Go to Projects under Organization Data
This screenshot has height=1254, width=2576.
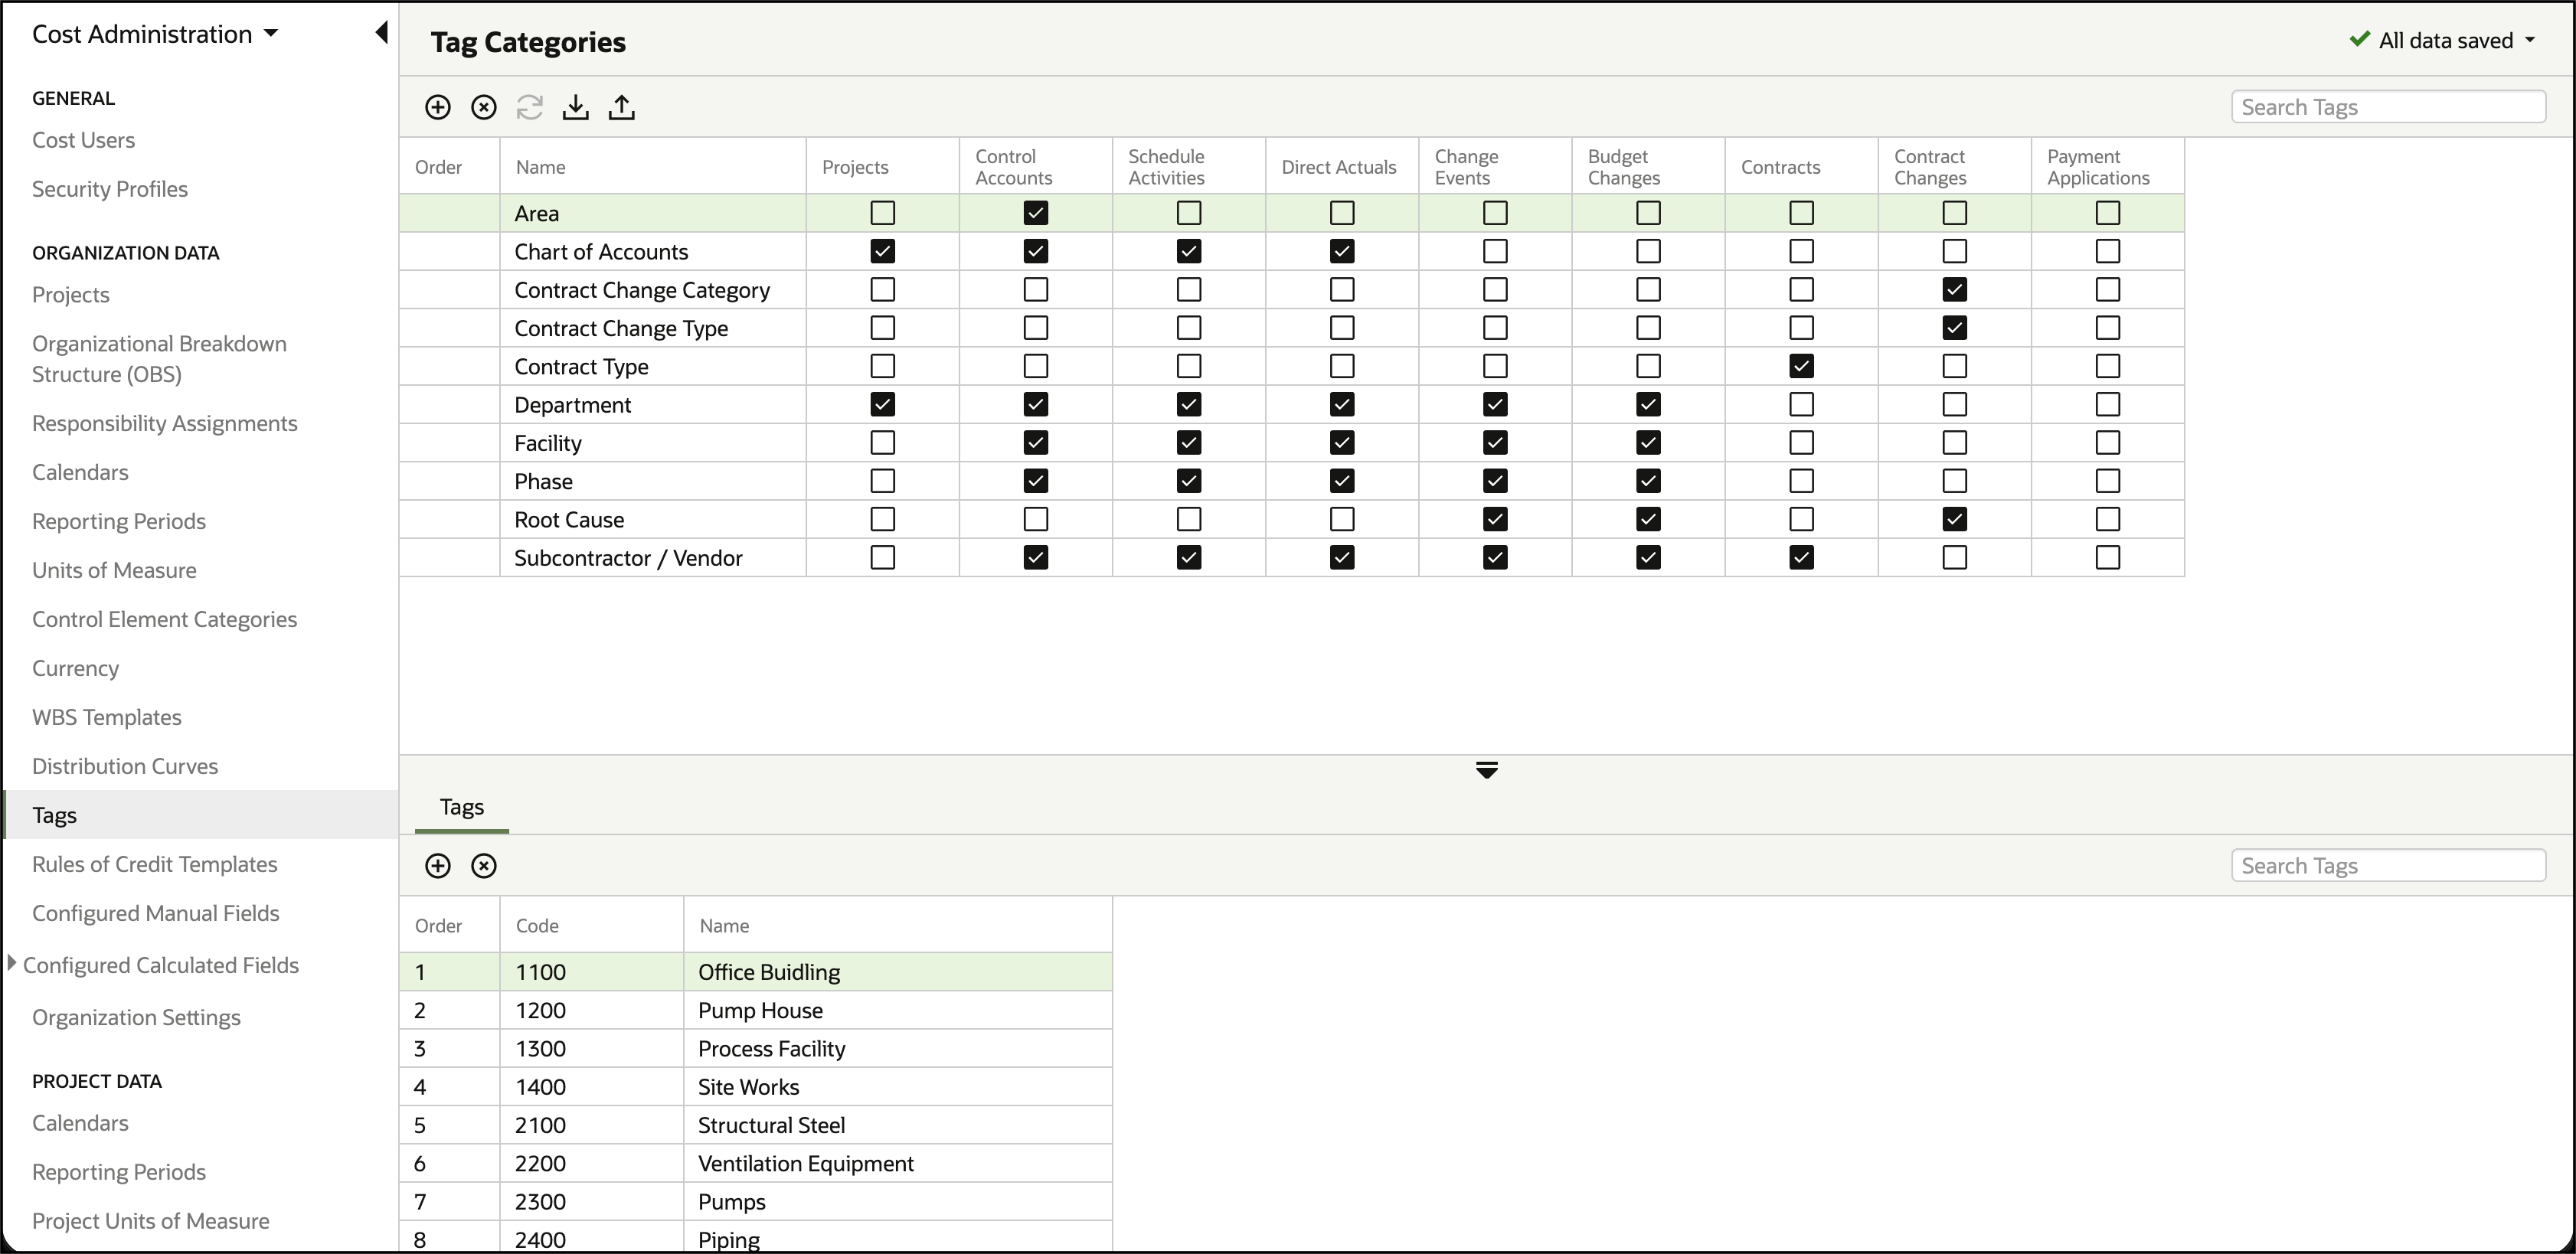[x=71, y=295]
